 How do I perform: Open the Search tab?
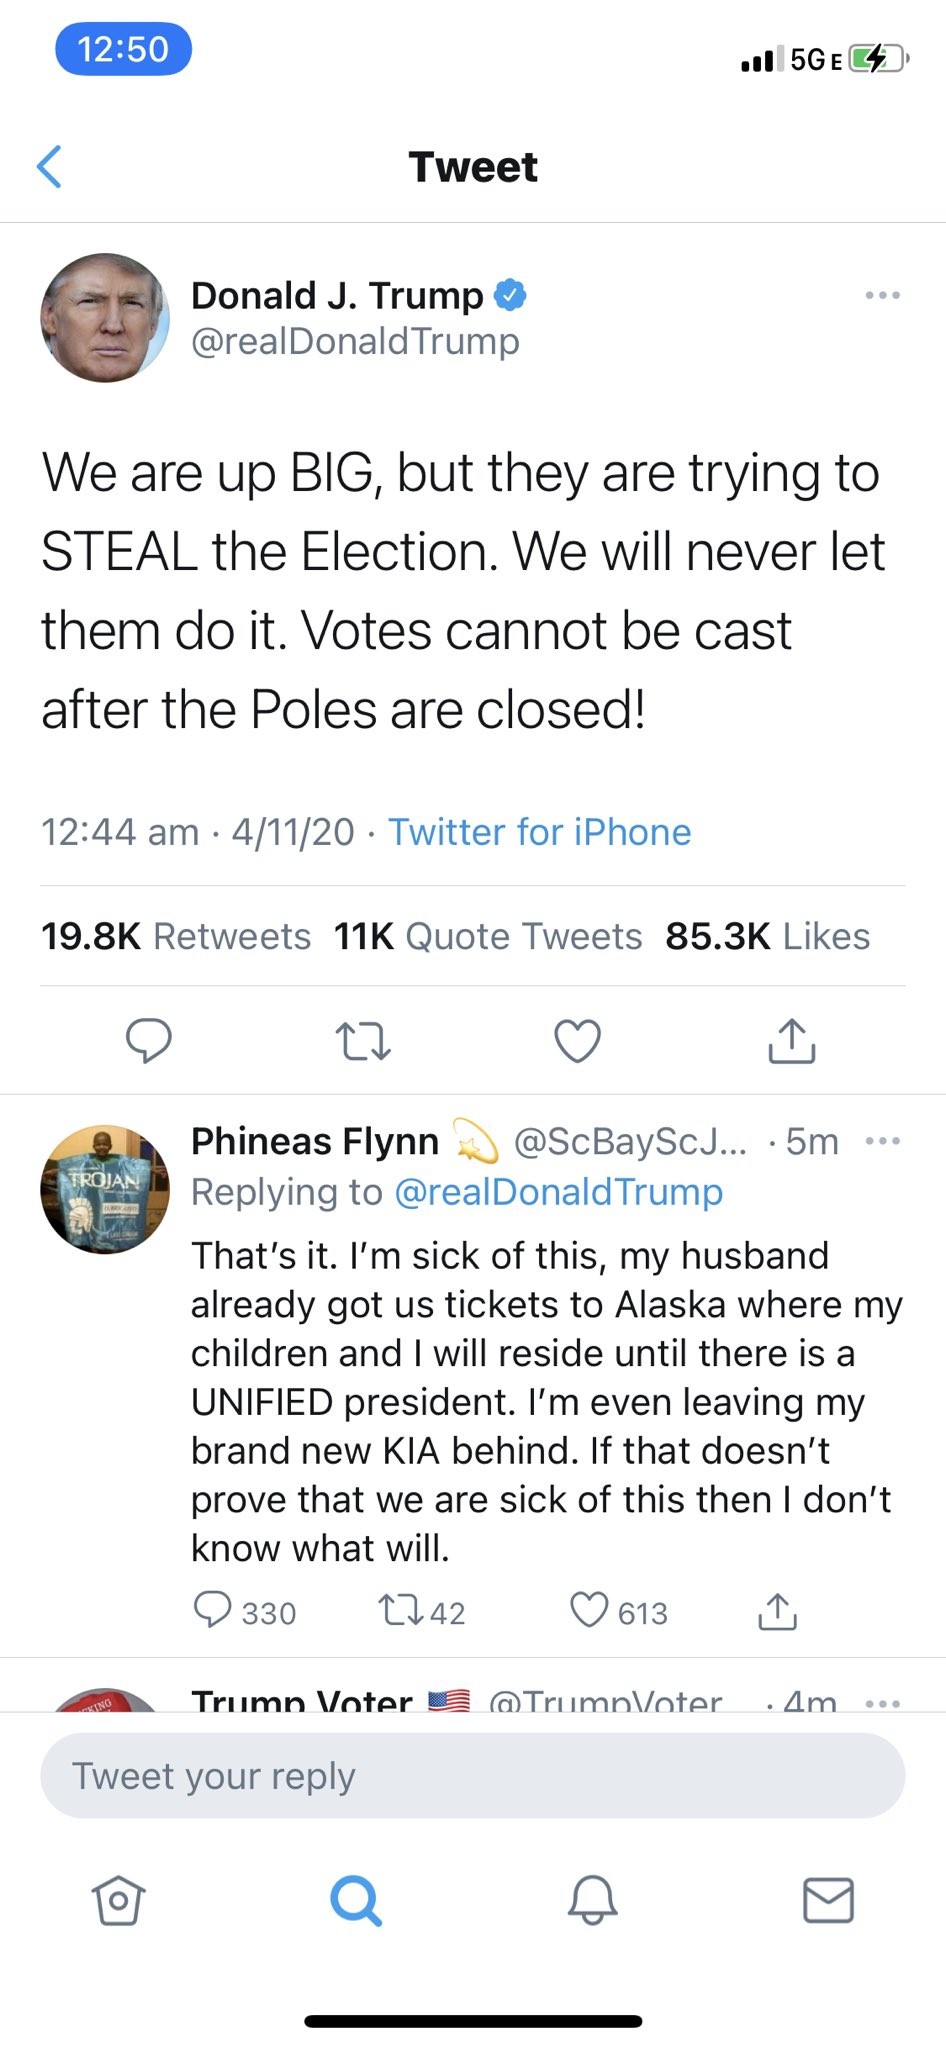pyautogui.click(x=355, y=1900)
